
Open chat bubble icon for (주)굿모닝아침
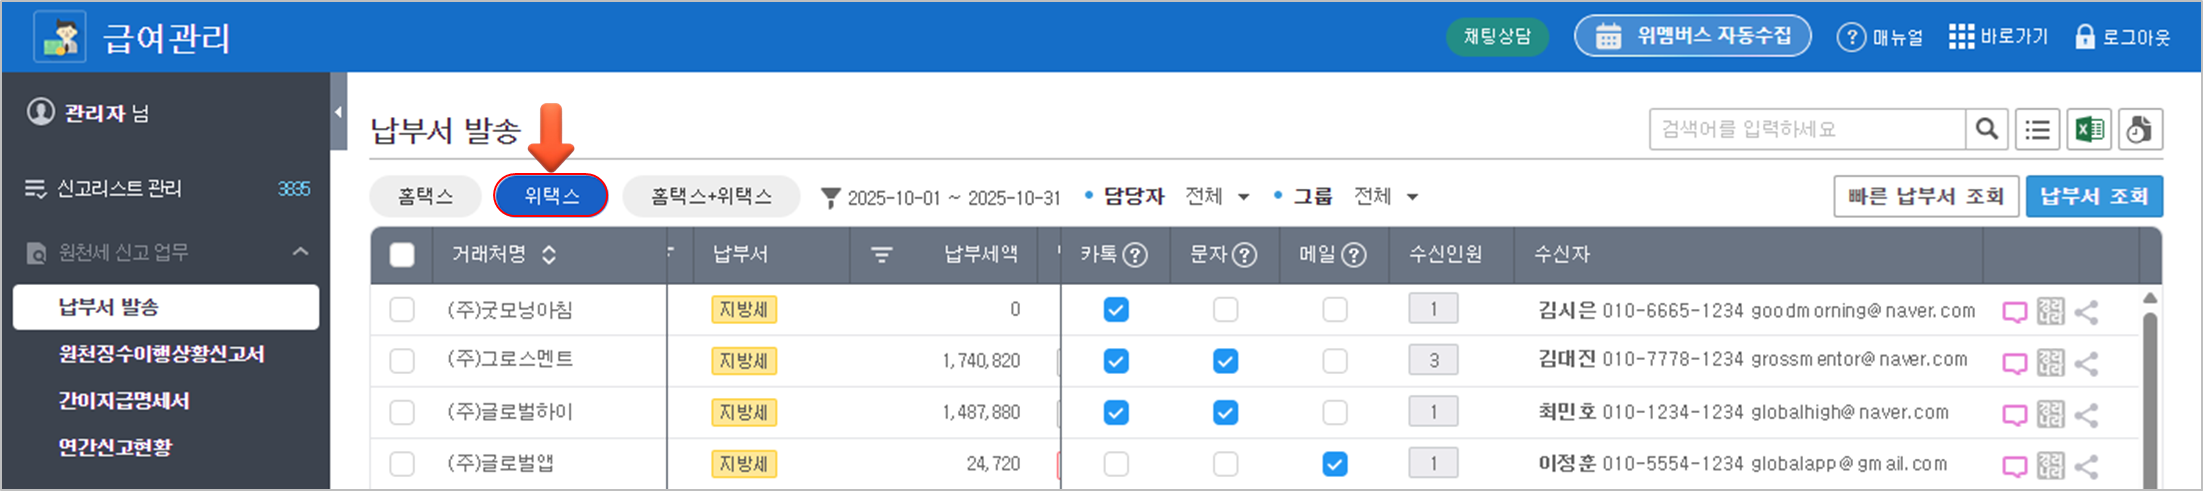[2014, 312]
